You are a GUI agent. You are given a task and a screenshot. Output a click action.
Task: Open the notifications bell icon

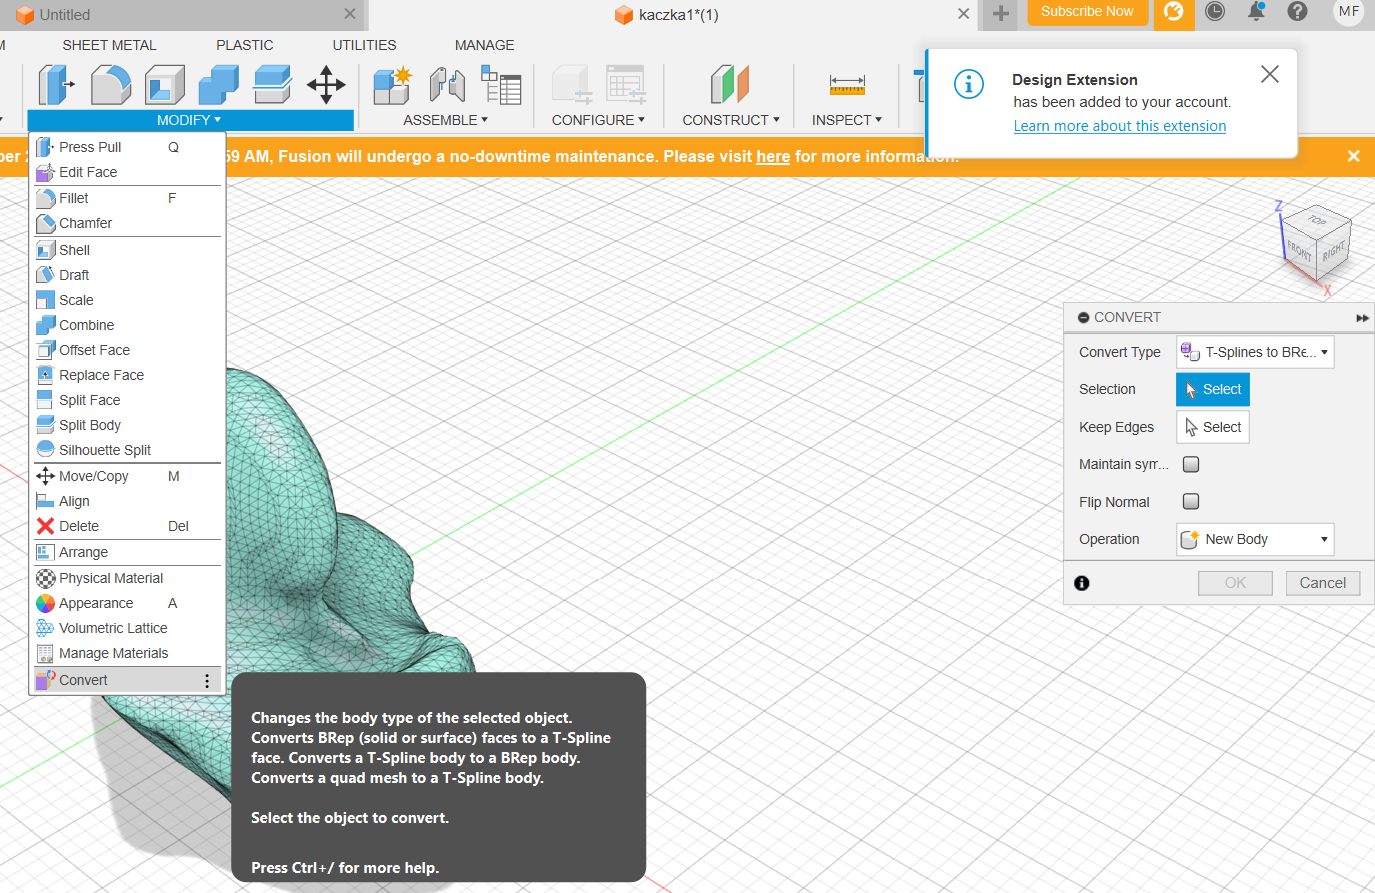pyautogui.click(x=1256, y=12)
